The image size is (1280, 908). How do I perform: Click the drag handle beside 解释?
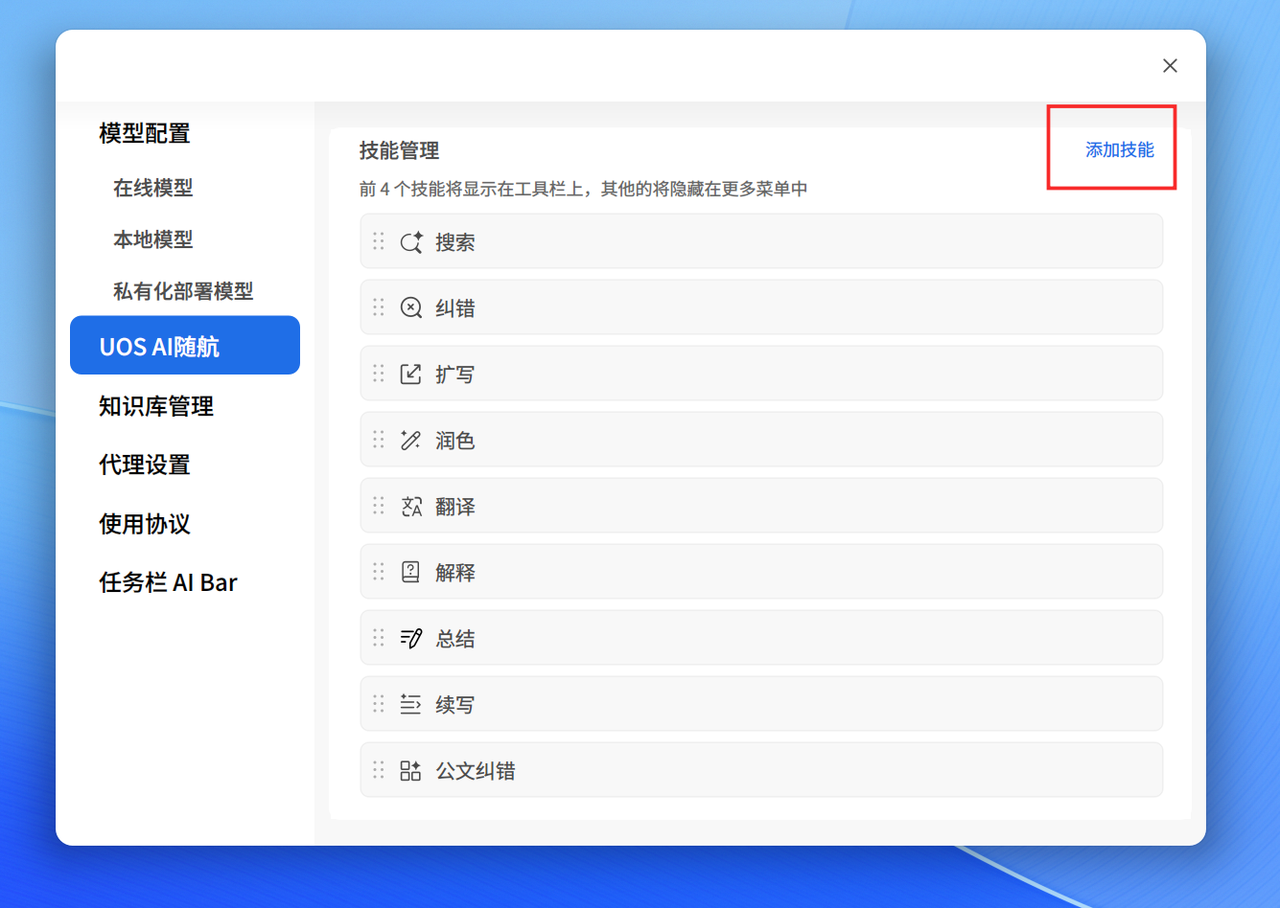pos(379,571)
